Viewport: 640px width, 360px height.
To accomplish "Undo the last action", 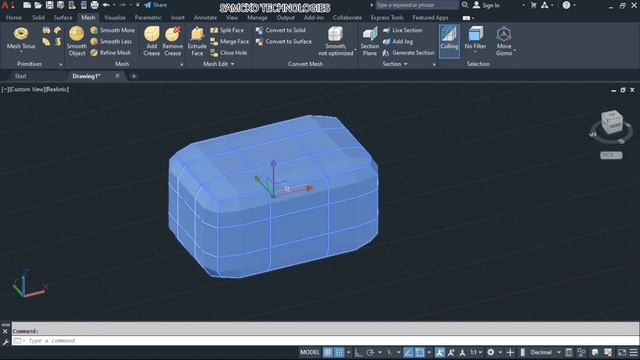I will pos(106,5).
